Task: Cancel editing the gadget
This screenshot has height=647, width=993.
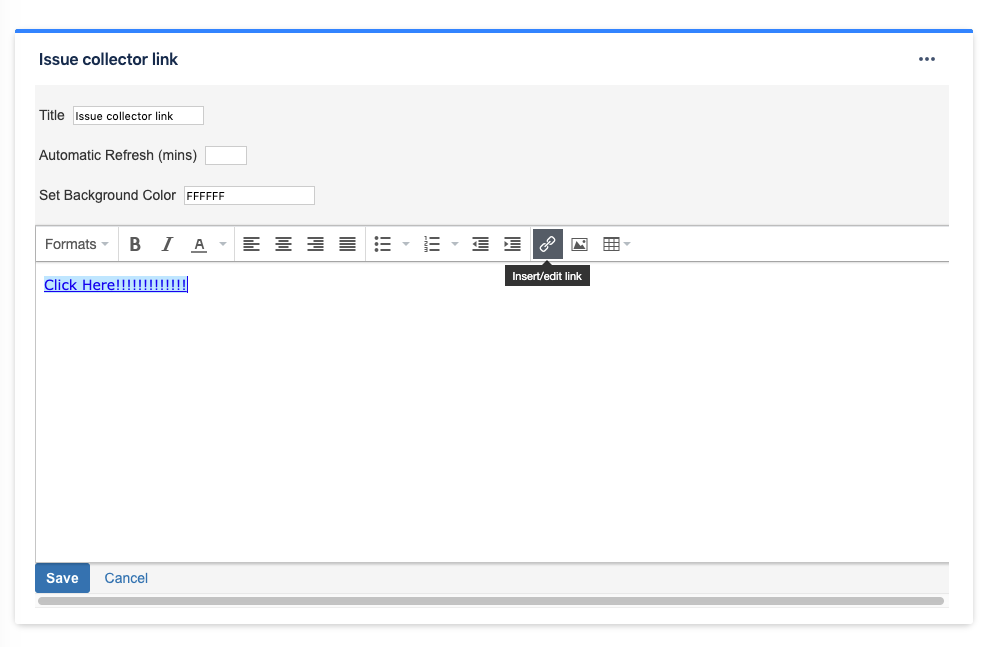Action: 126,578
